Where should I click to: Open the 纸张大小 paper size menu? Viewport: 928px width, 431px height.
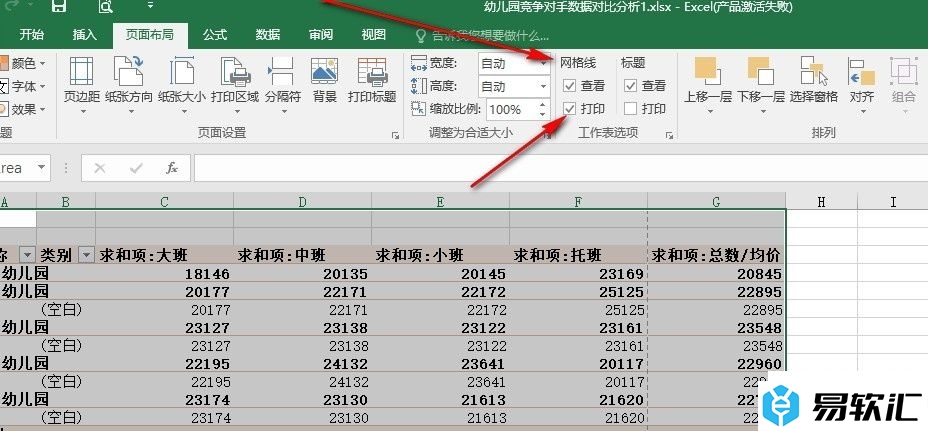tap(182, 80)
